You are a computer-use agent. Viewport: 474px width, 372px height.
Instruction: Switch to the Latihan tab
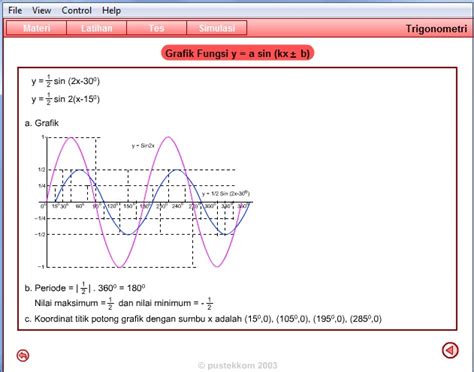pyautogui.click(x=97, y=28)
